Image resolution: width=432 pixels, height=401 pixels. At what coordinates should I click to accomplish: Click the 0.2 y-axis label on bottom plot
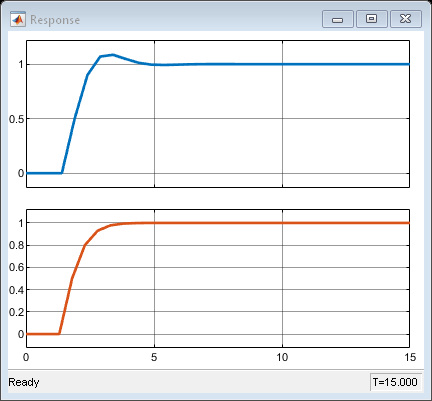(17, 312)
